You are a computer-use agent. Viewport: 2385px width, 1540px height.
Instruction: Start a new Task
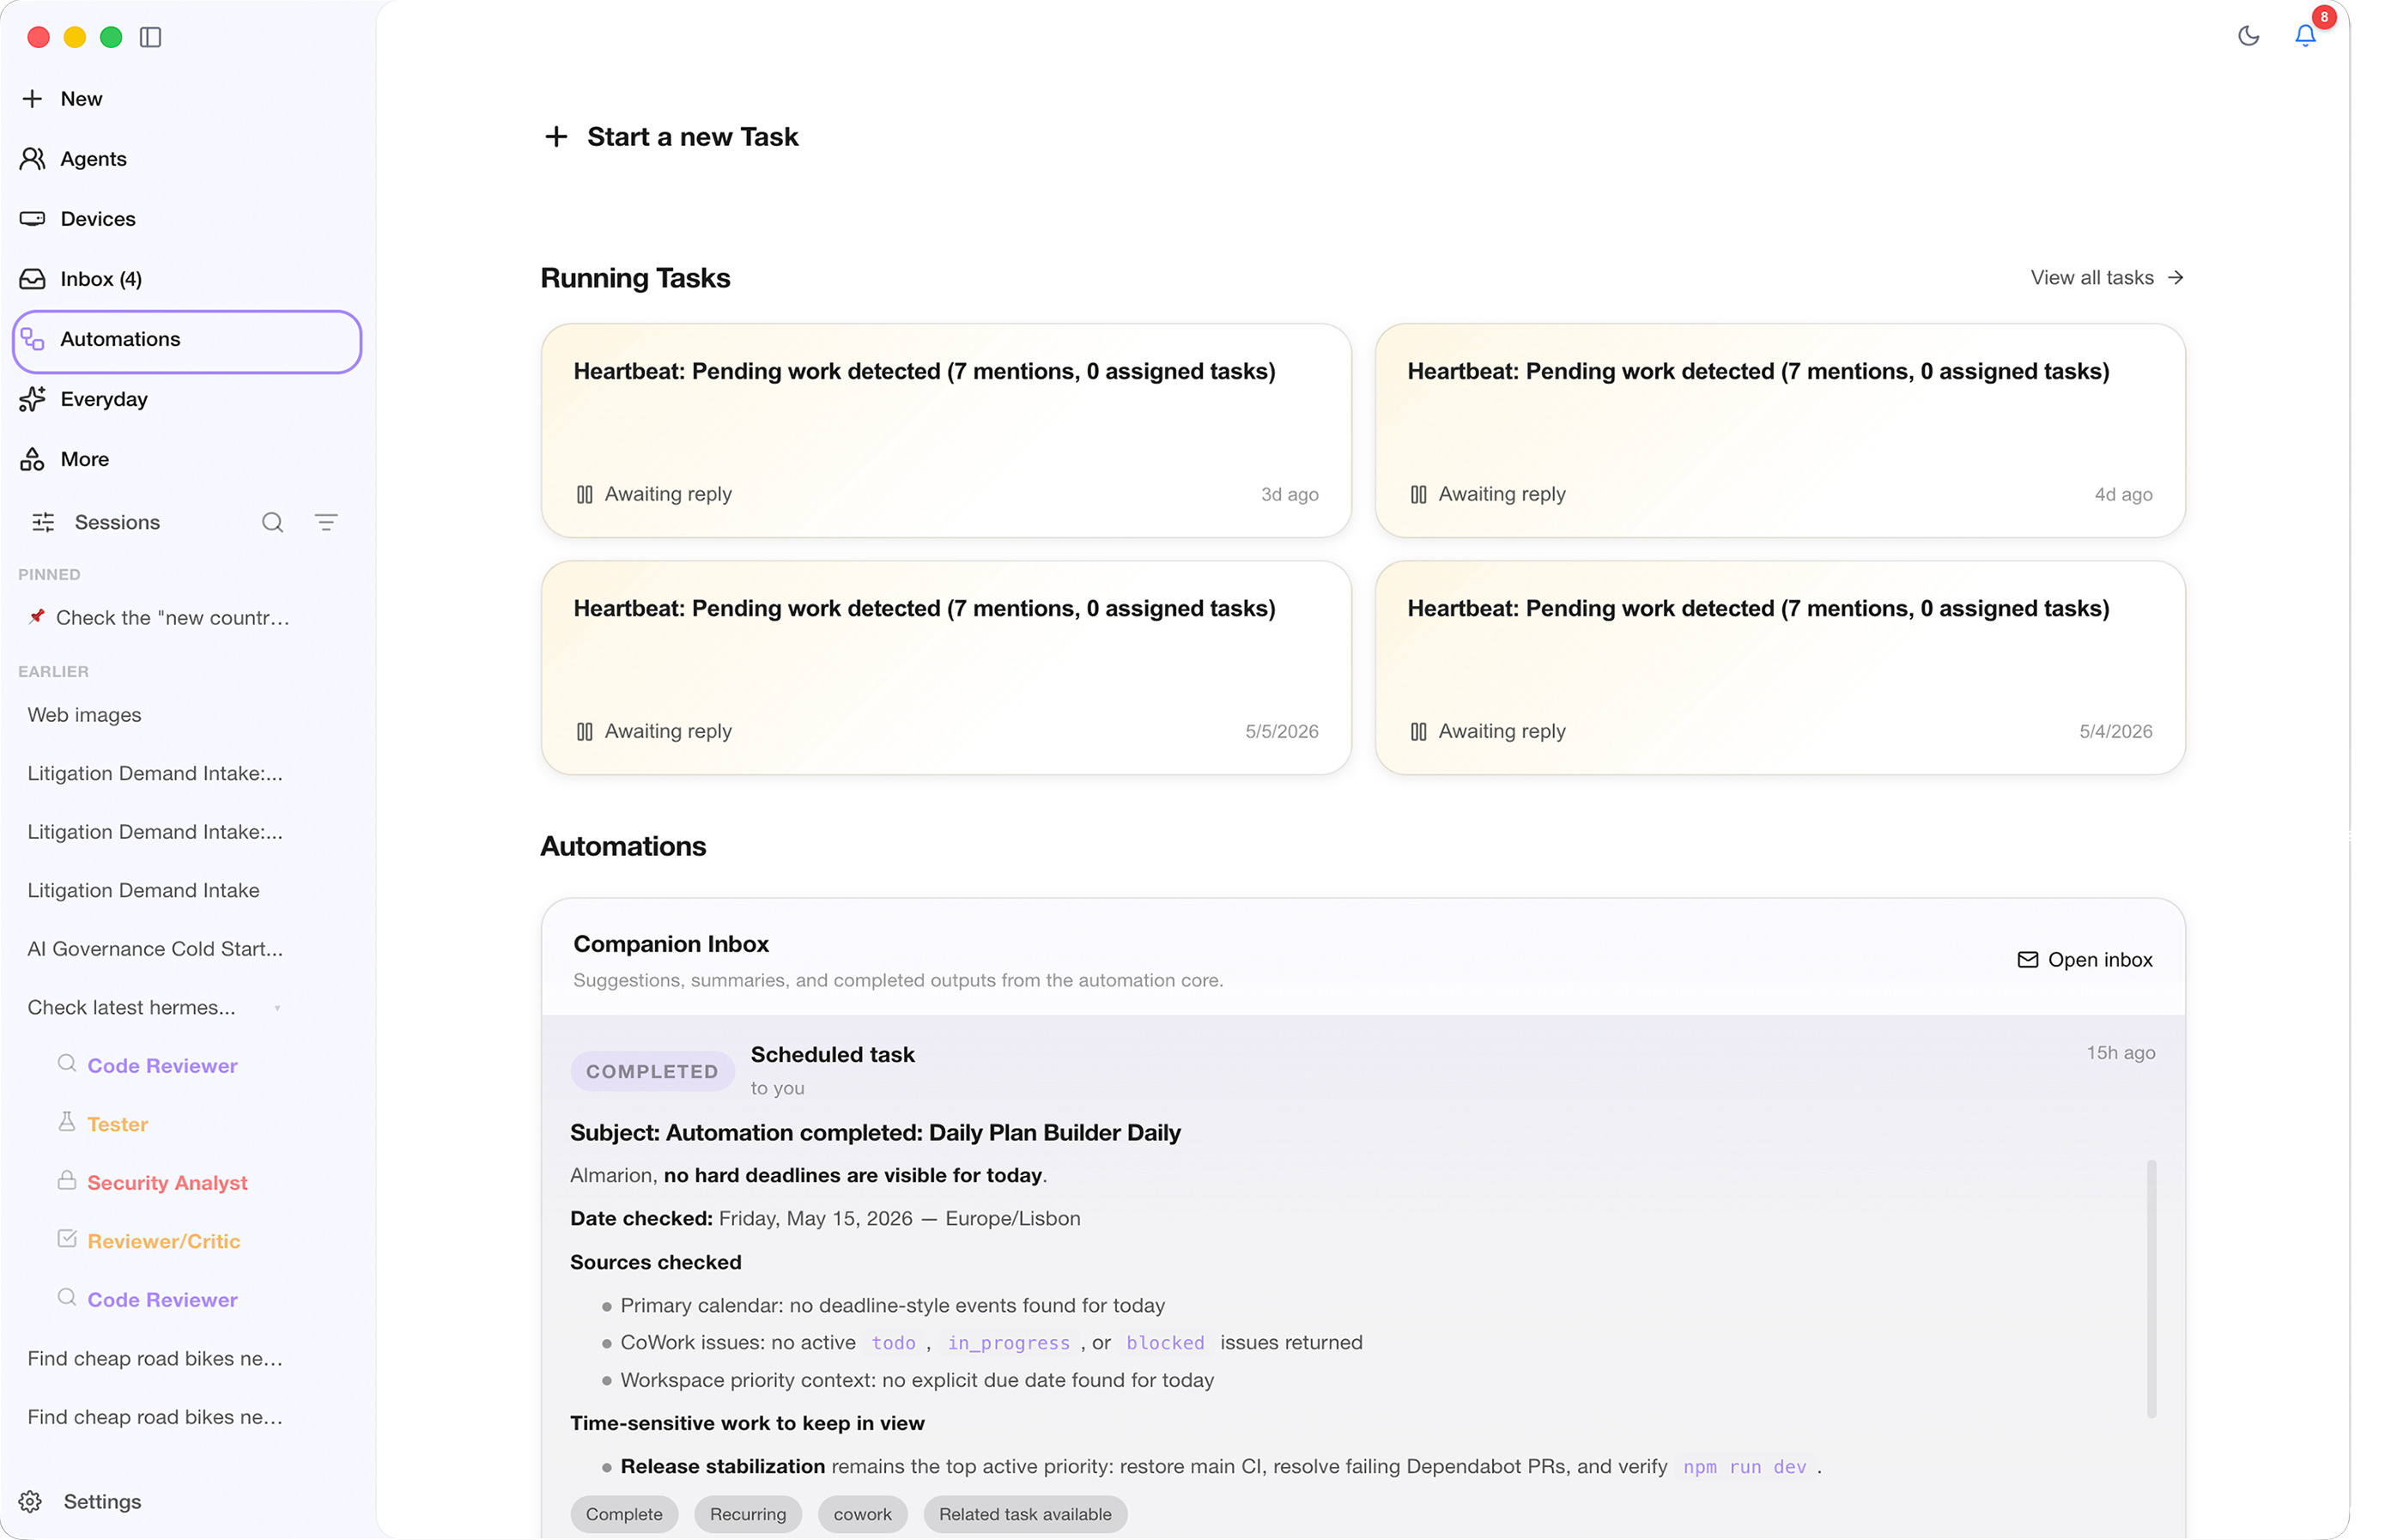click(692, 136)
